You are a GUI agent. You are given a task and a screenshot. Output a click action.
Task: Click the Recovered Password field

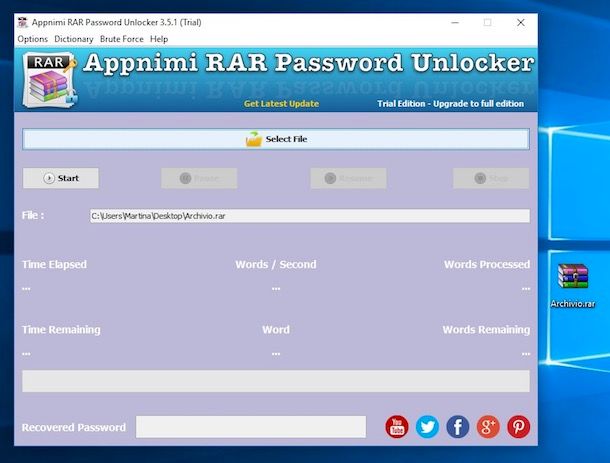(x=251, y=427)
